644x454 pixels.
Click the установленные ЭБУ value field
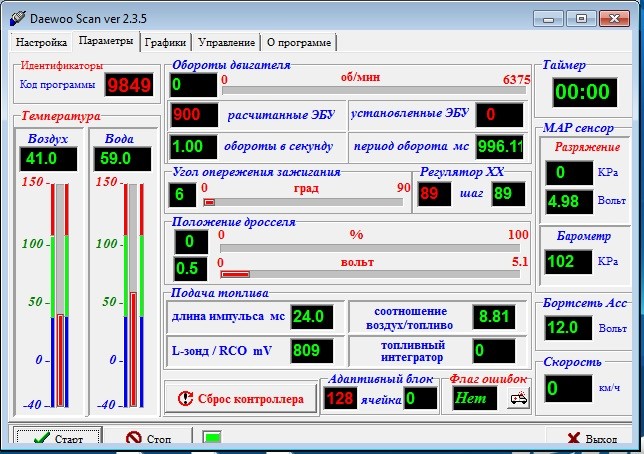500,115
